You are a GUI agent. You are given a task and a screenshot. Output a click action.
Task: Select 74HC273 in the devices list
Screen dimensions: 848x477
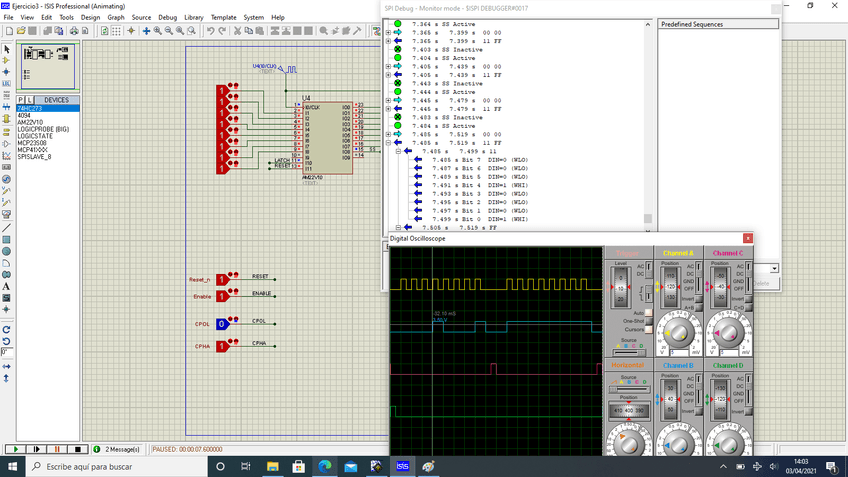(x=30, y=108)
